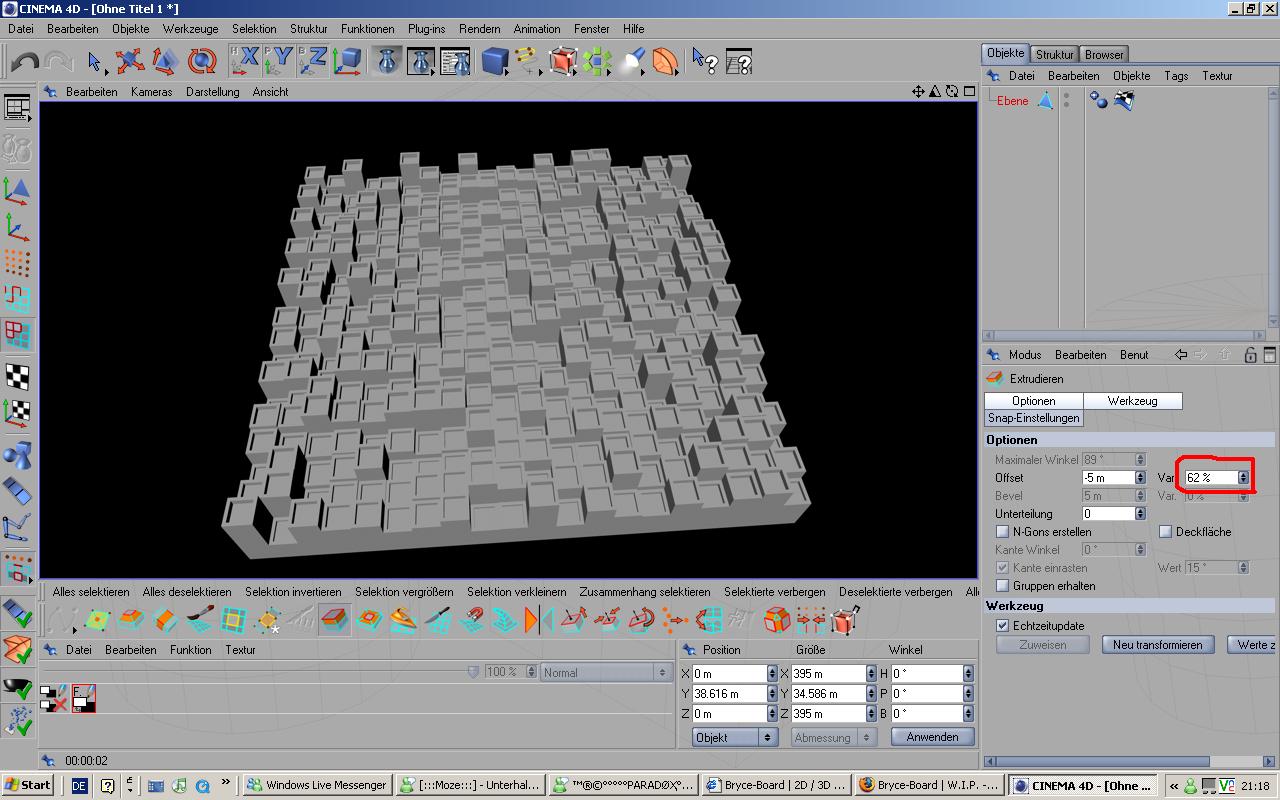Click the Anwenden button
The image size is (1280, 800).
pos(932,737)
